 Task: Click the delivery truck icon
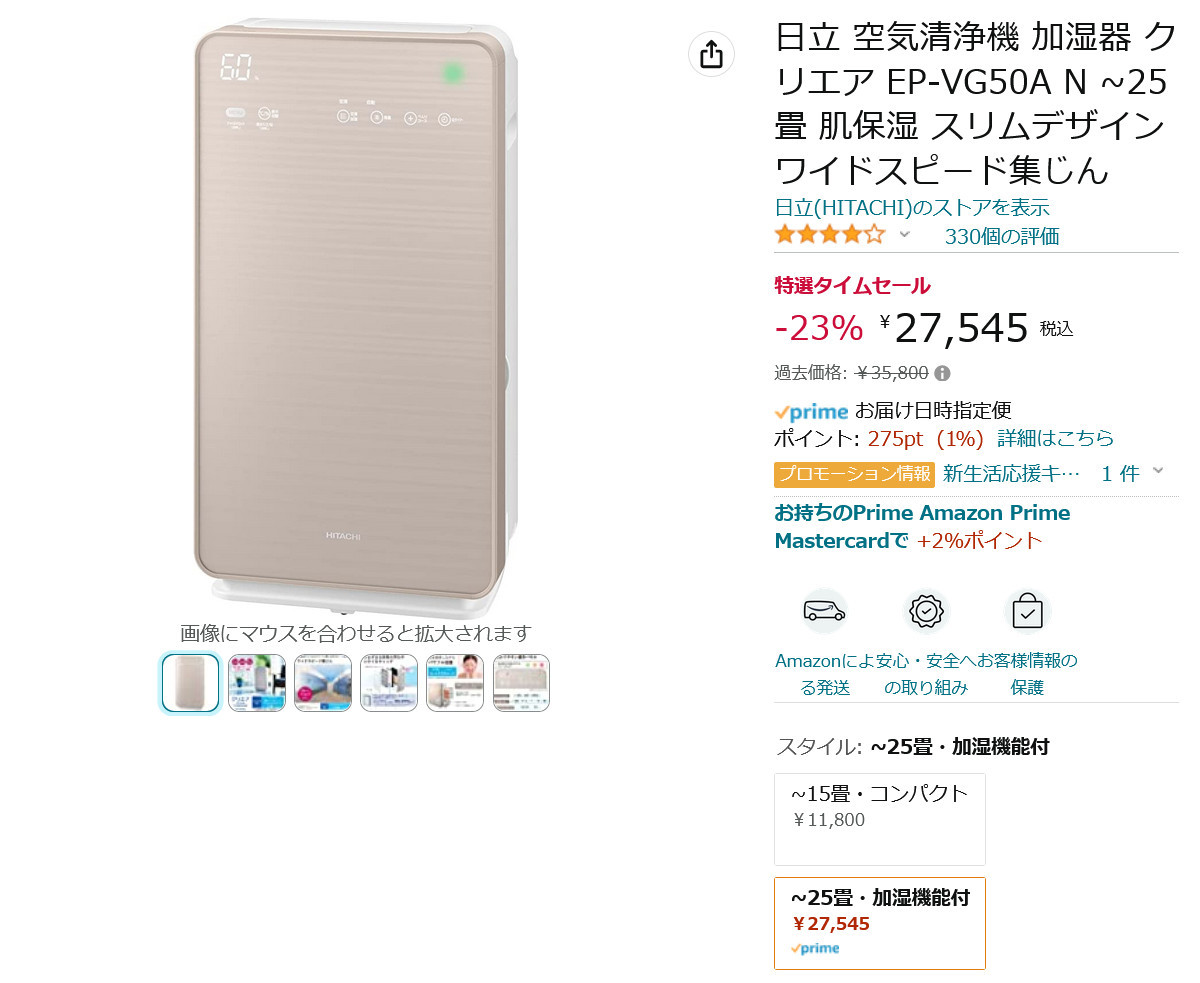(x=825, y=611)
